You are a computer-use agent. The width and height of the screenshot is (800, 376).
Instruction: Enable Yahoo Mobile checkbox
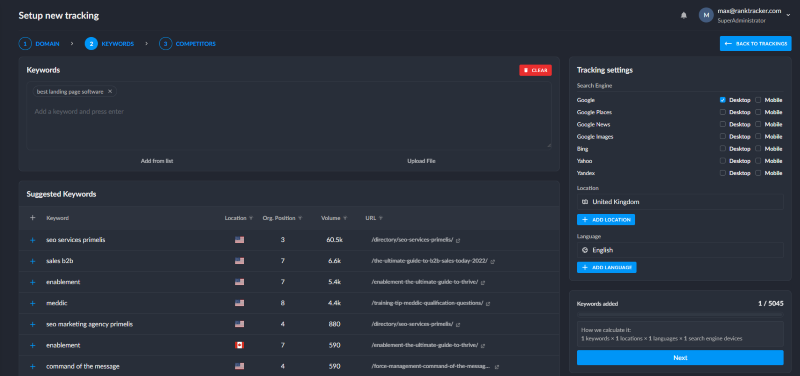(x=758, y=161)
